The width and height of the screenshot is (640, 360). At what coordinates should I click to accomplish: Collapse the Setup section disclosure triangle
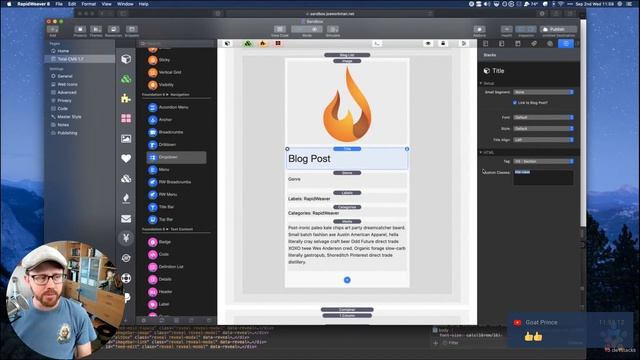pyautogui.click(x=481, y=83)
